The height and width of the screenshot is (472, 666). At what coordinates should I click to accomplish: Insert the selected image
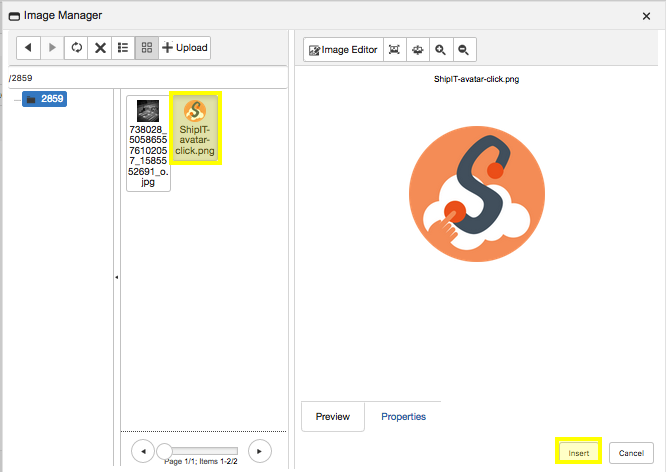(579, 453)
